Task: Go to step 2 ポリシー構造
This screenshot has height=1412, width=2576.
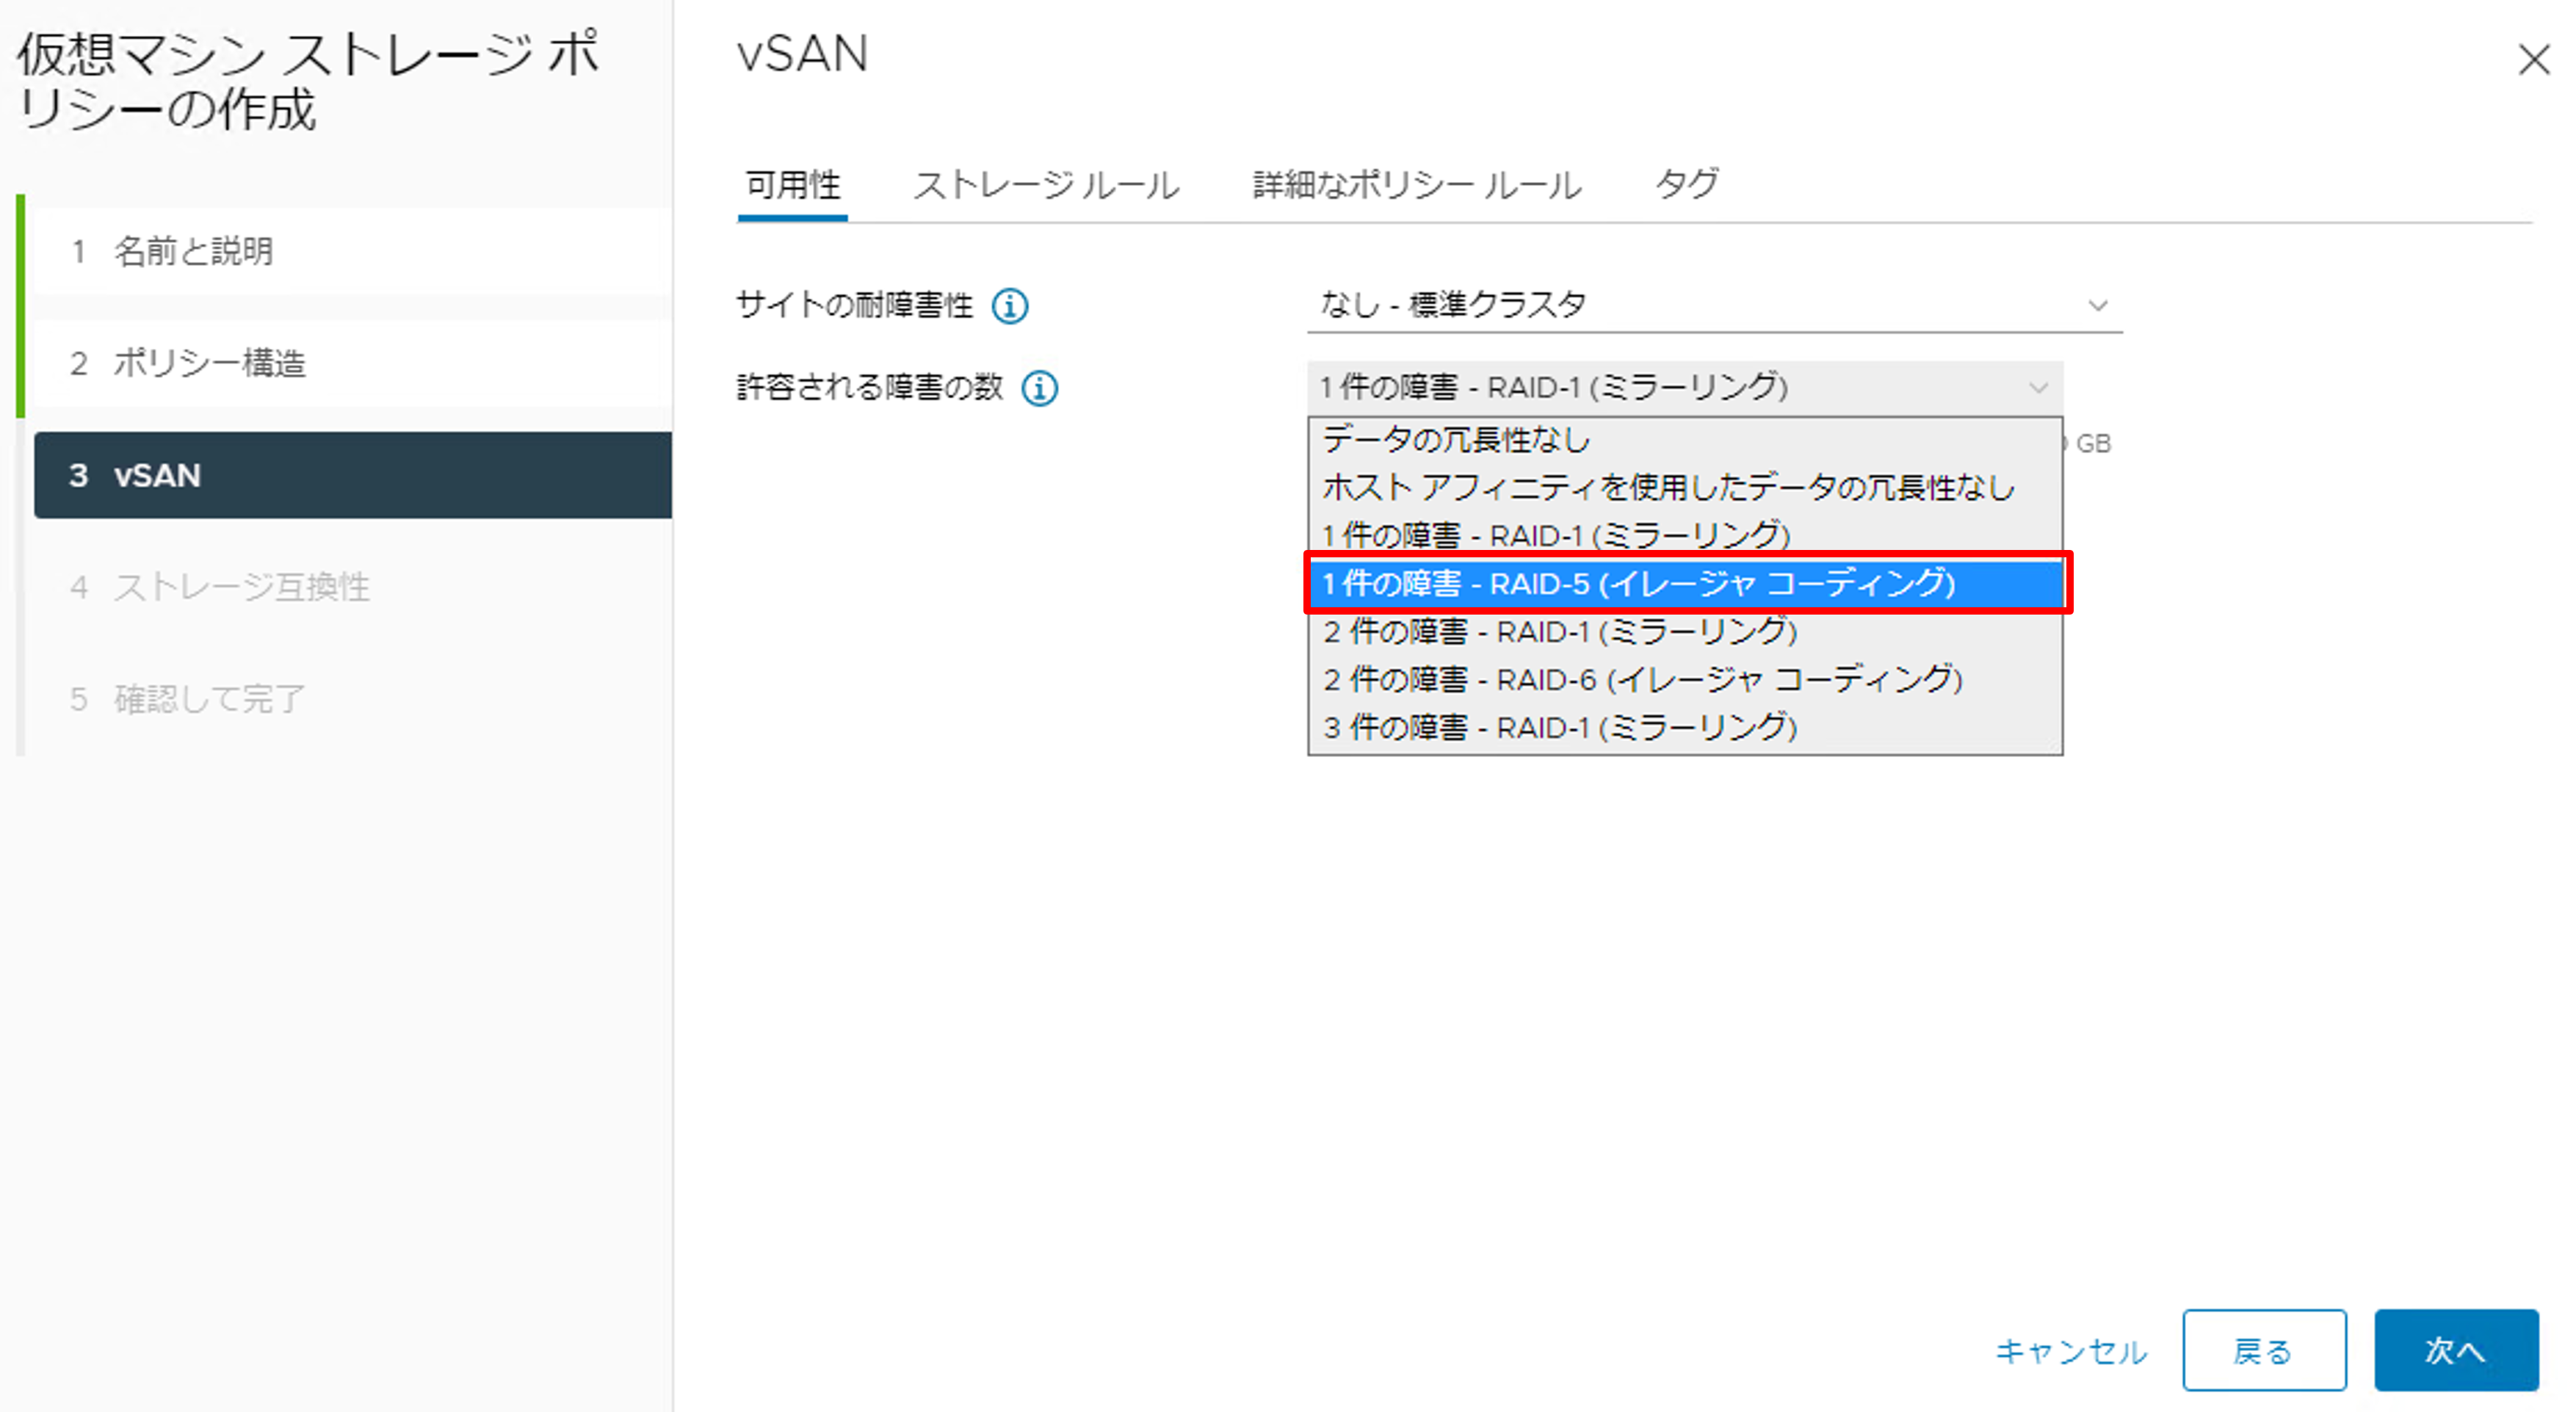Action: 352,363
